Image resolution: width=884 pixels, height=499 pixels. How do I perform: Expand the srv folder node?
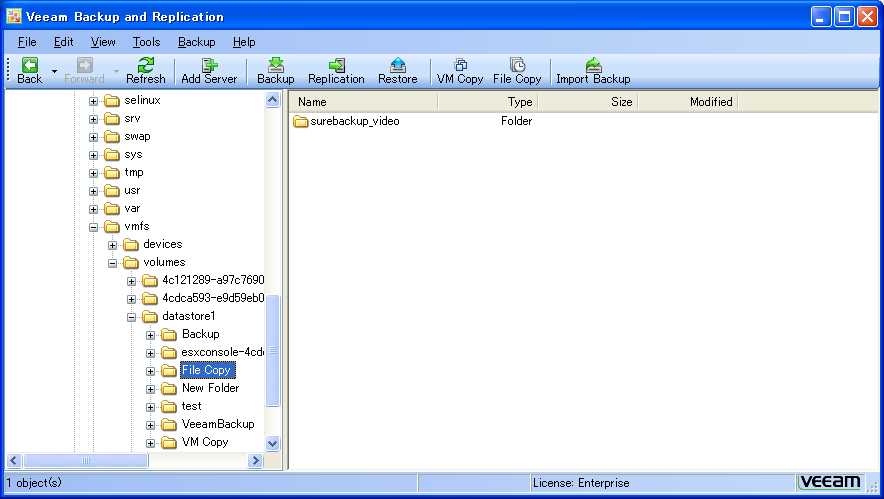click(94, 120)
